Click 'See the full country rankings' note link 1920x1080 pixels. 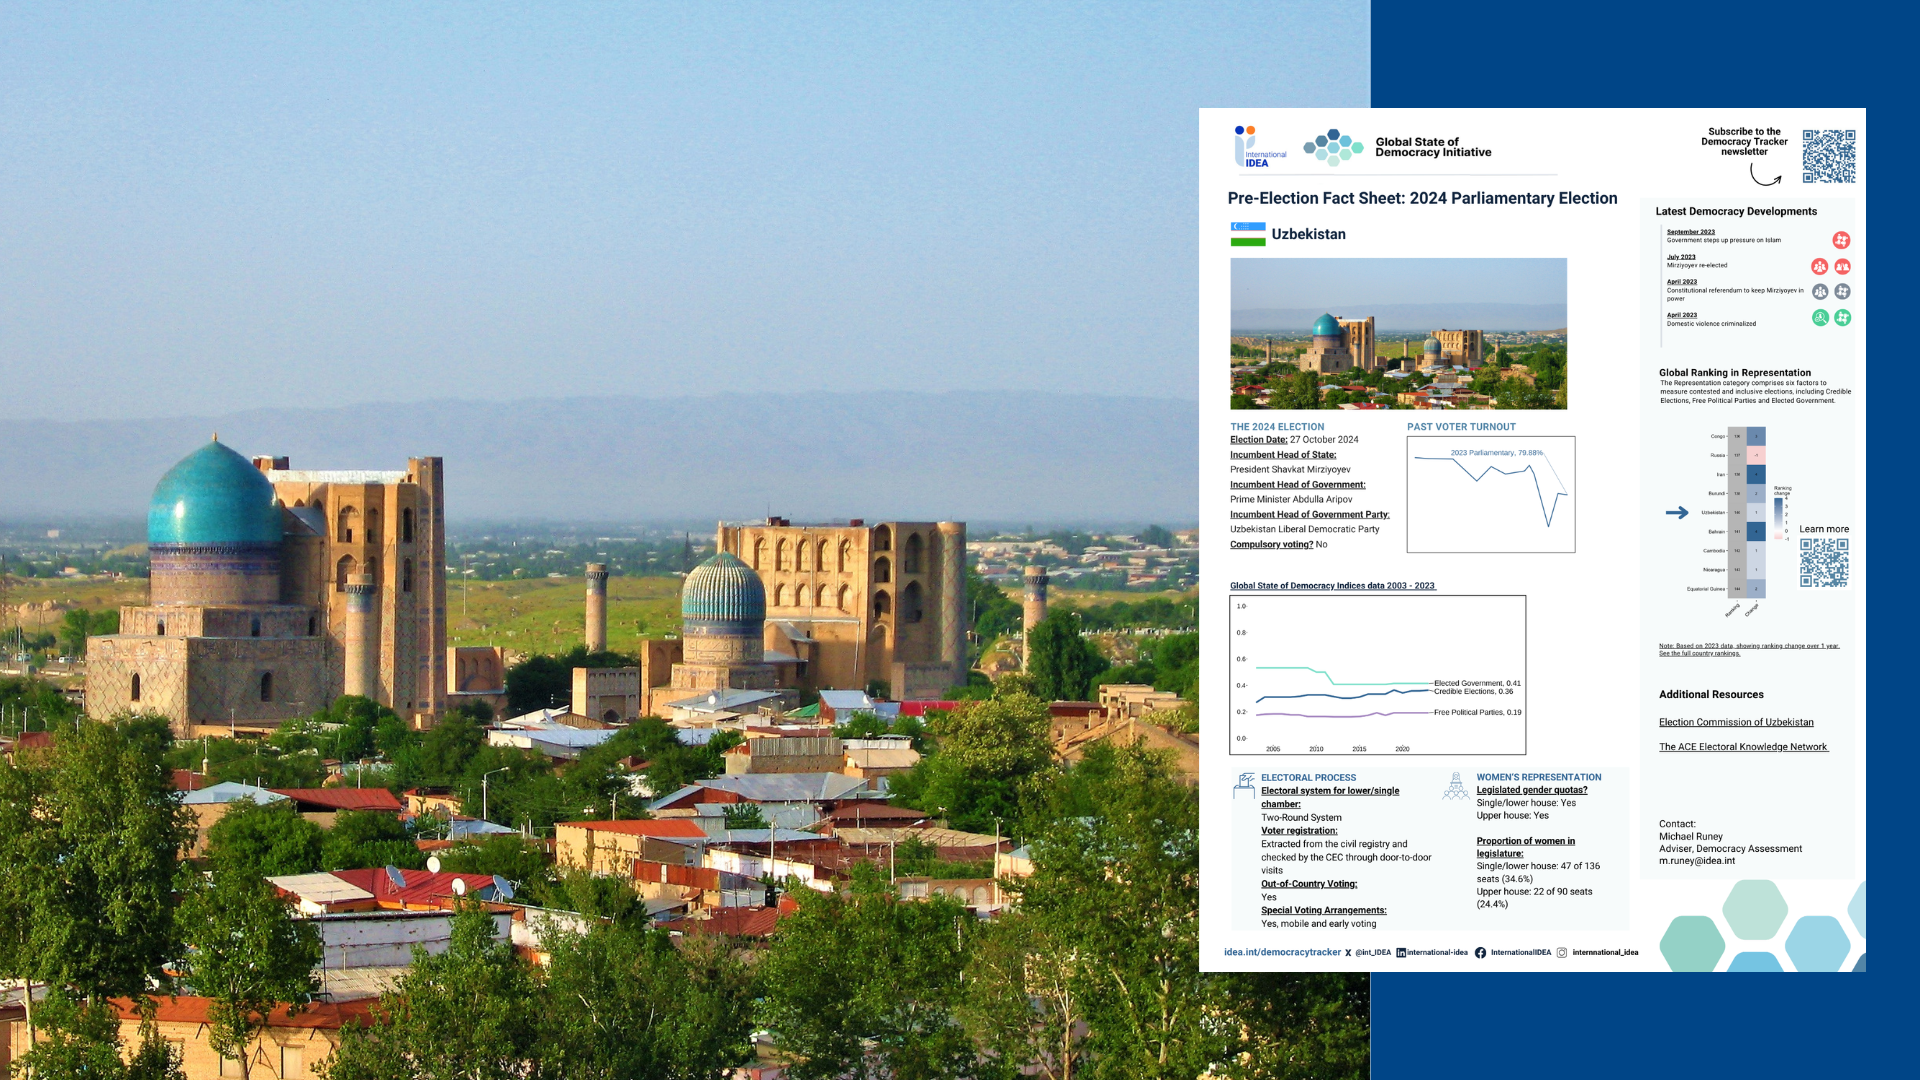(x=1700, y=654)
